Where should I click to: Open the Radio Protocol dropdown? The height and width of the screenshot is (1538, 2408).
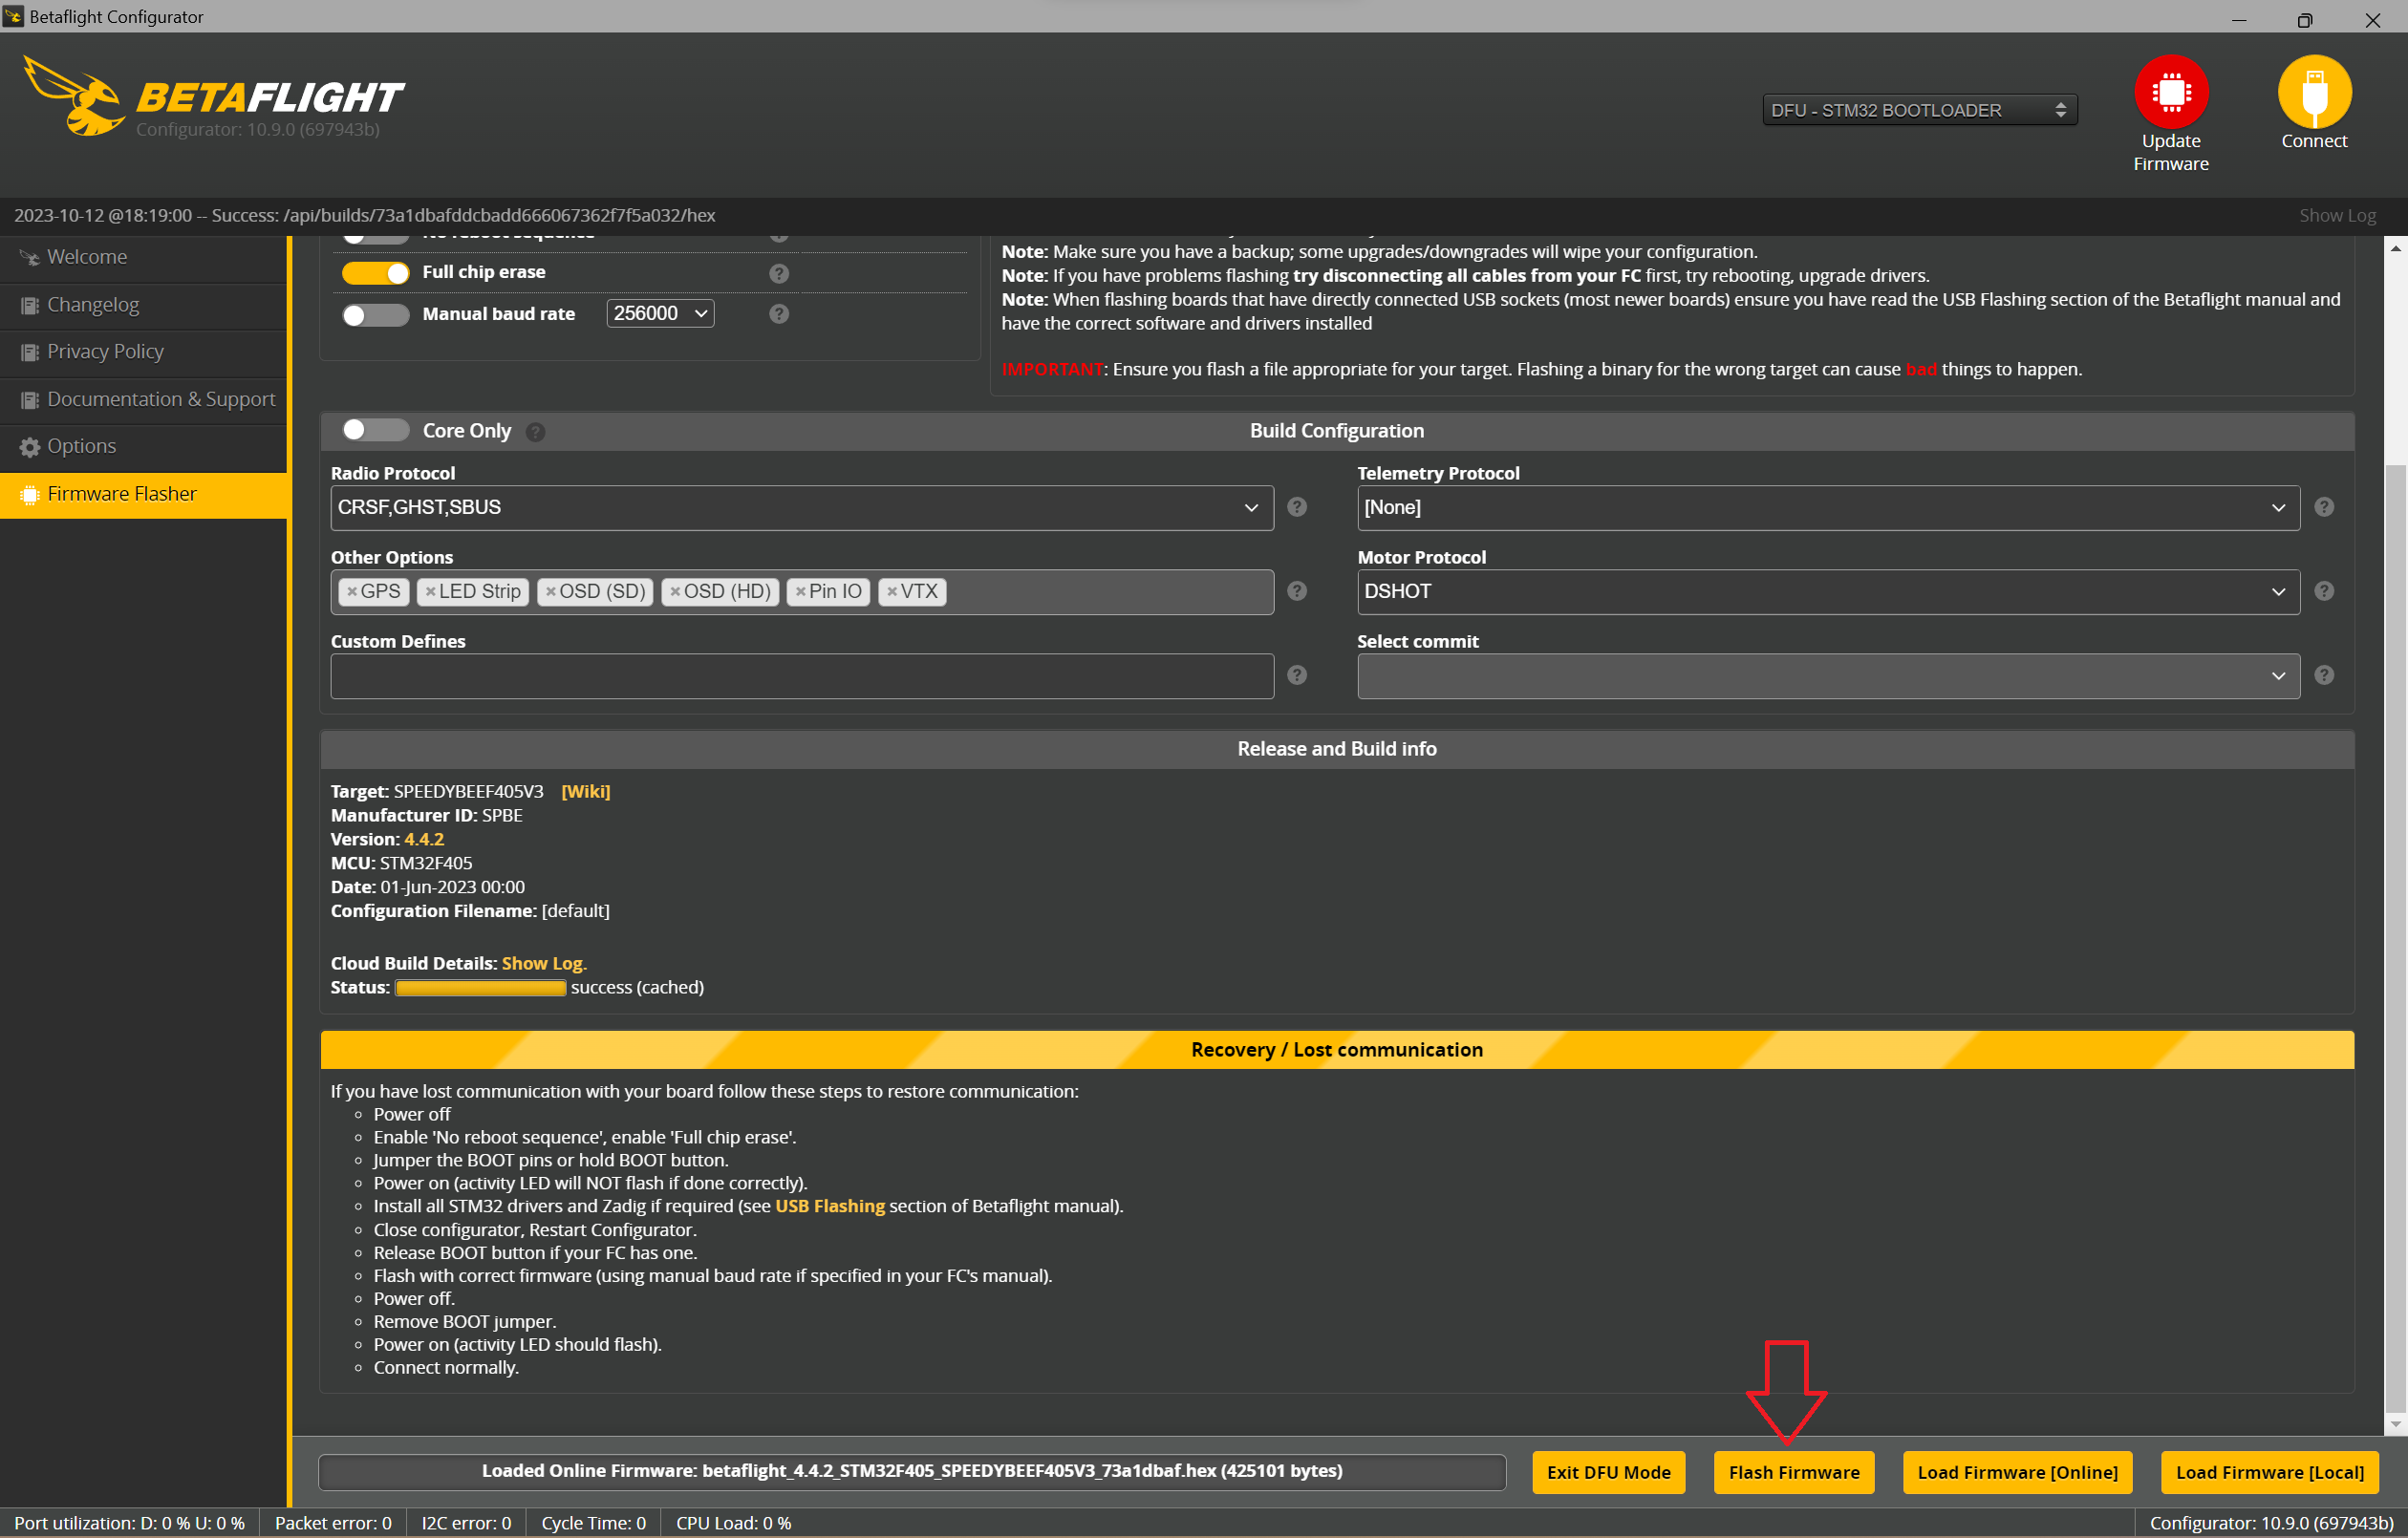click(x=802, y=508)
